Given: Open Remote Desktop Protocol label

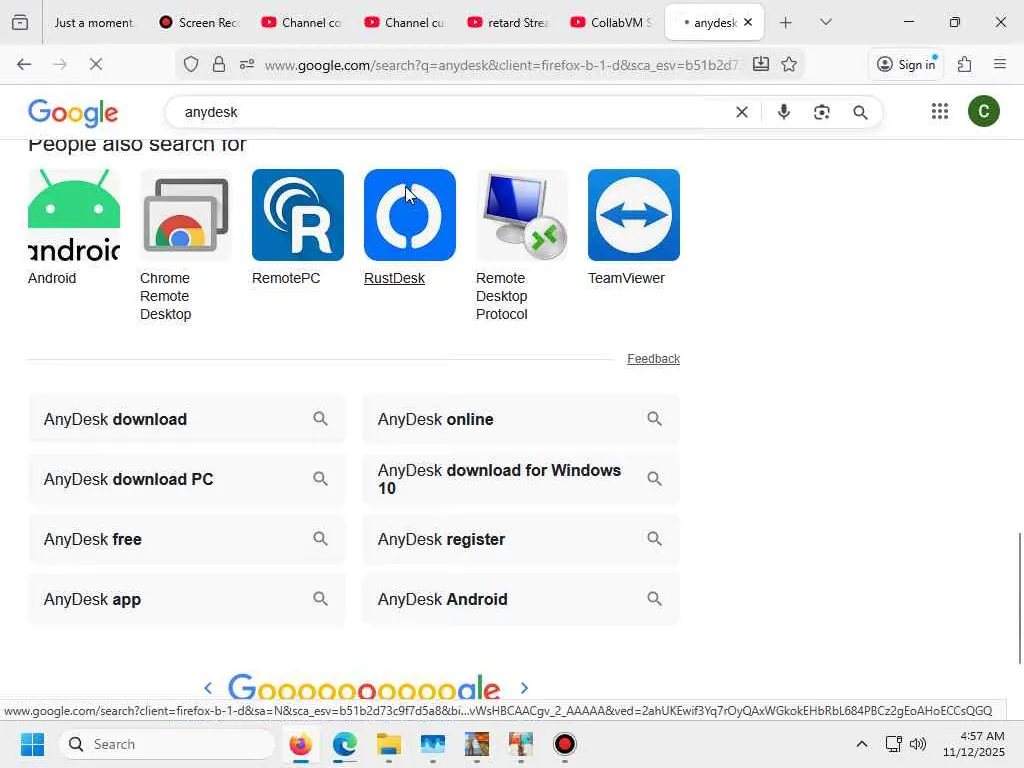Looking at the screenshot, I should [502, 296].
